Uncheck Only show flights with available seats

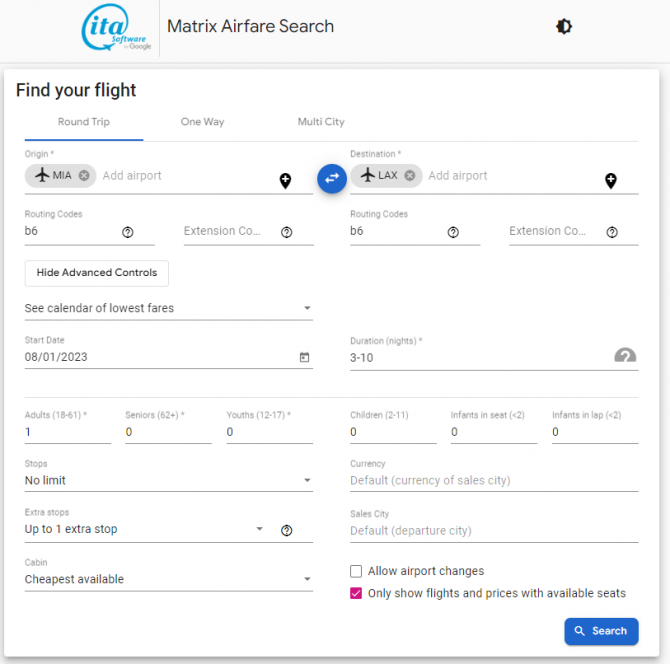tap(356, 593)
